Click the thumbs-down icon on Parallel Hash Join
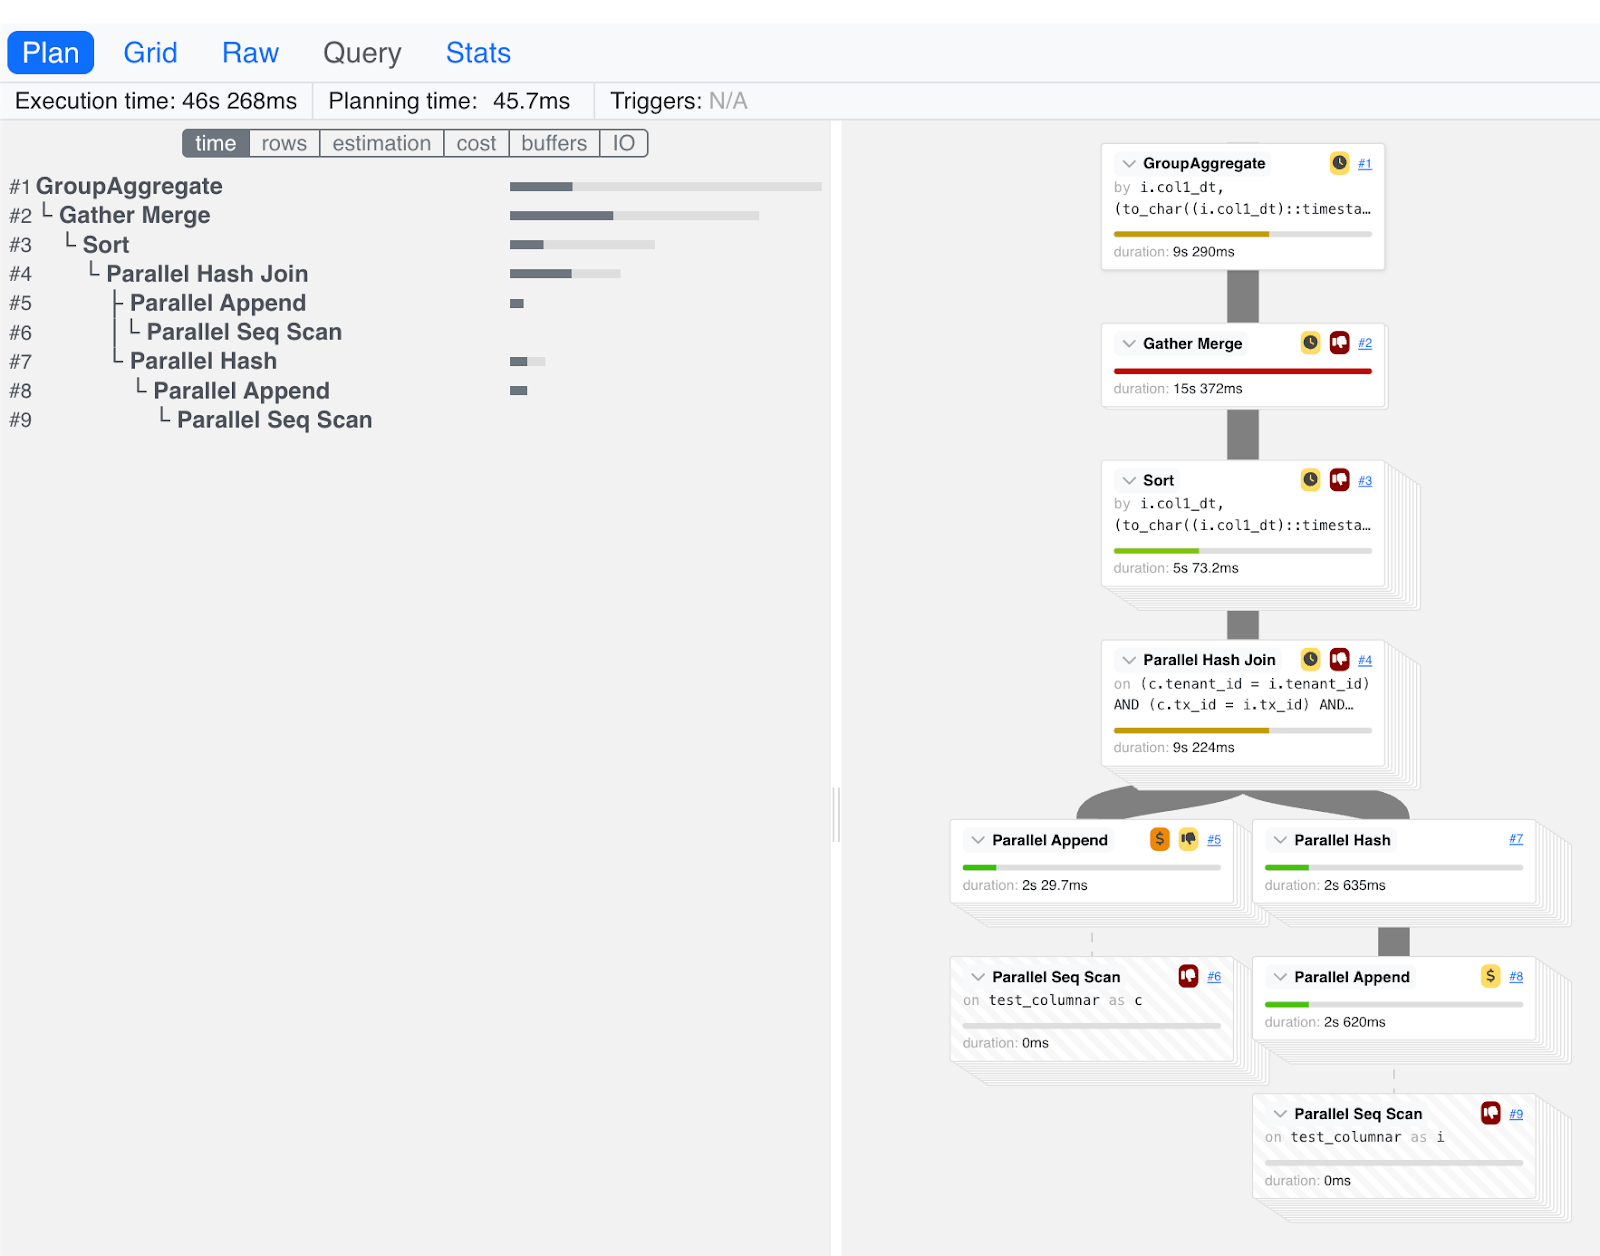This screenshot has width=1600, height=1256. click(1339, 660)
